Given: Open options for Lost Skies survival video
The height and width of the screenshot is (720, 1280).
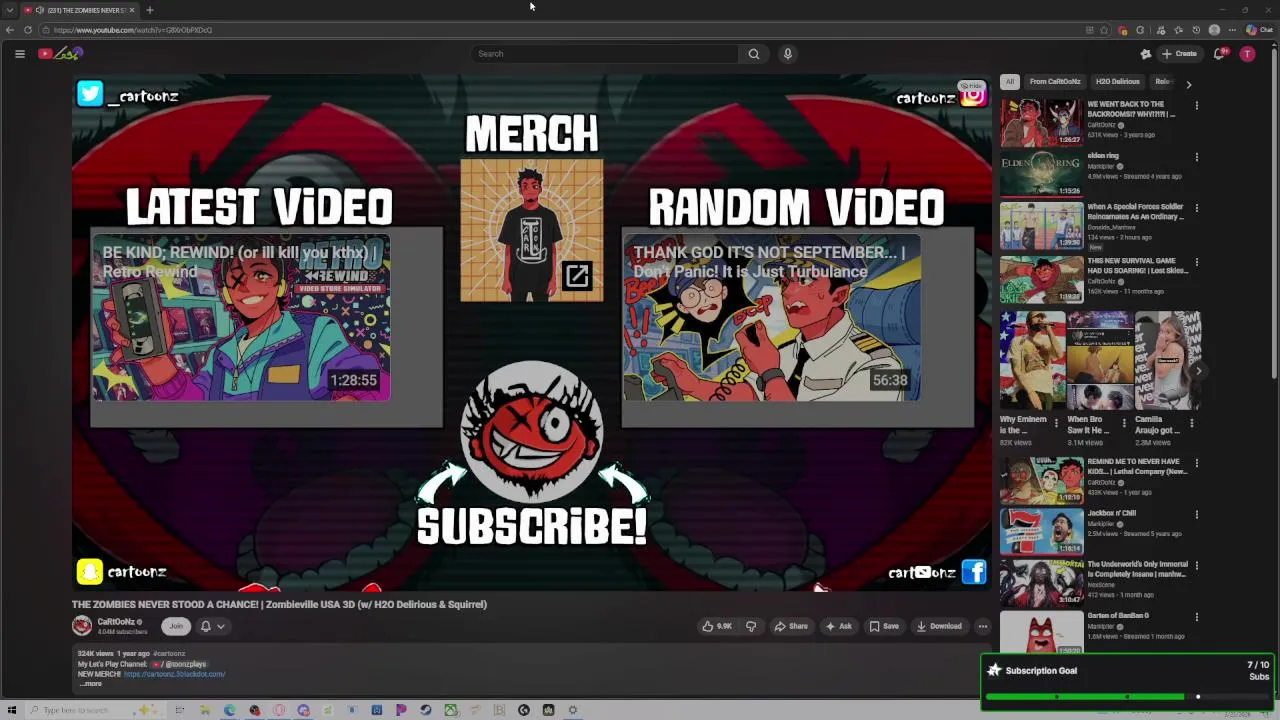Looking at the screenshot, I should (1196, 260).
